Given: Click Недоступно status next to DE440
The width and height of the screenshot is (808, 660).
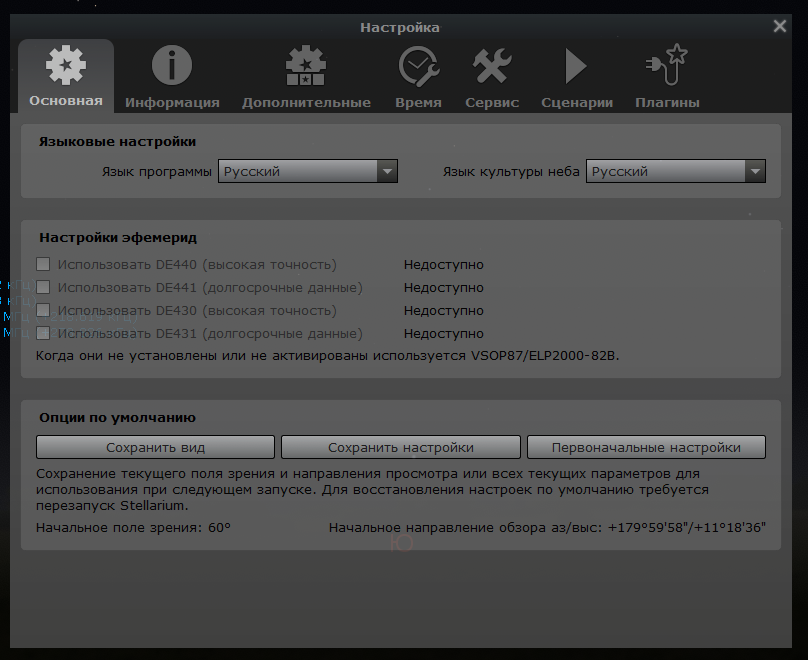Looking at the screenshot, I should click(444, 265).
